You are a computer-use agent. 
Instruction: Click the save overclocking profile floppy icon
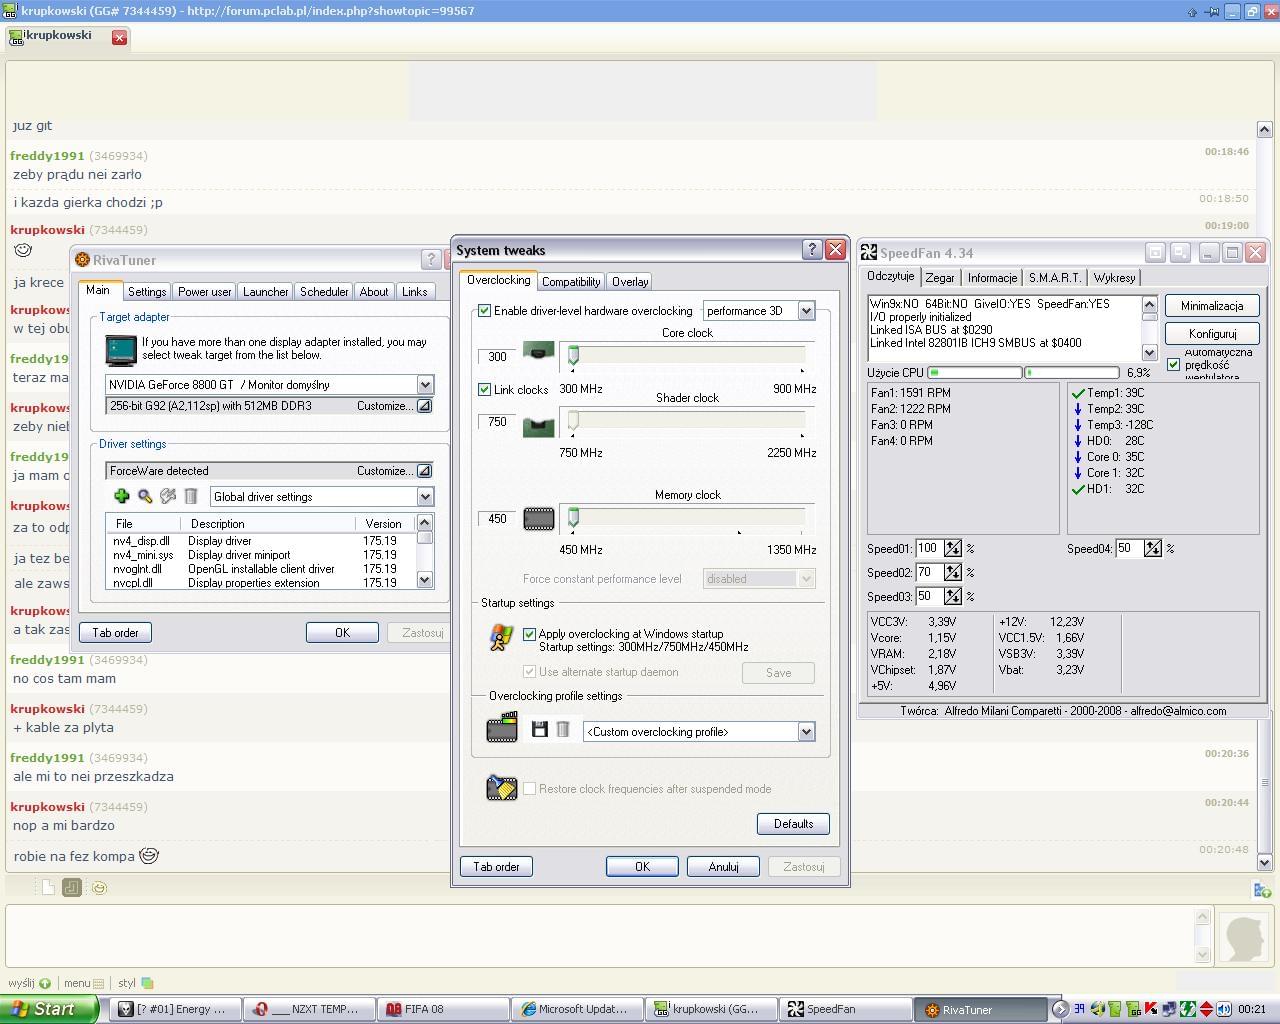point(540,729)
